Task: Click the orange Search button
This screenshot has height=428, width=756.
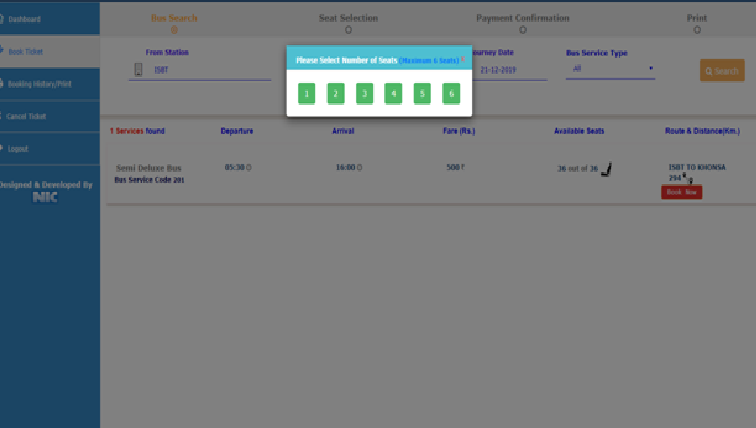Action: click(721, 71)
